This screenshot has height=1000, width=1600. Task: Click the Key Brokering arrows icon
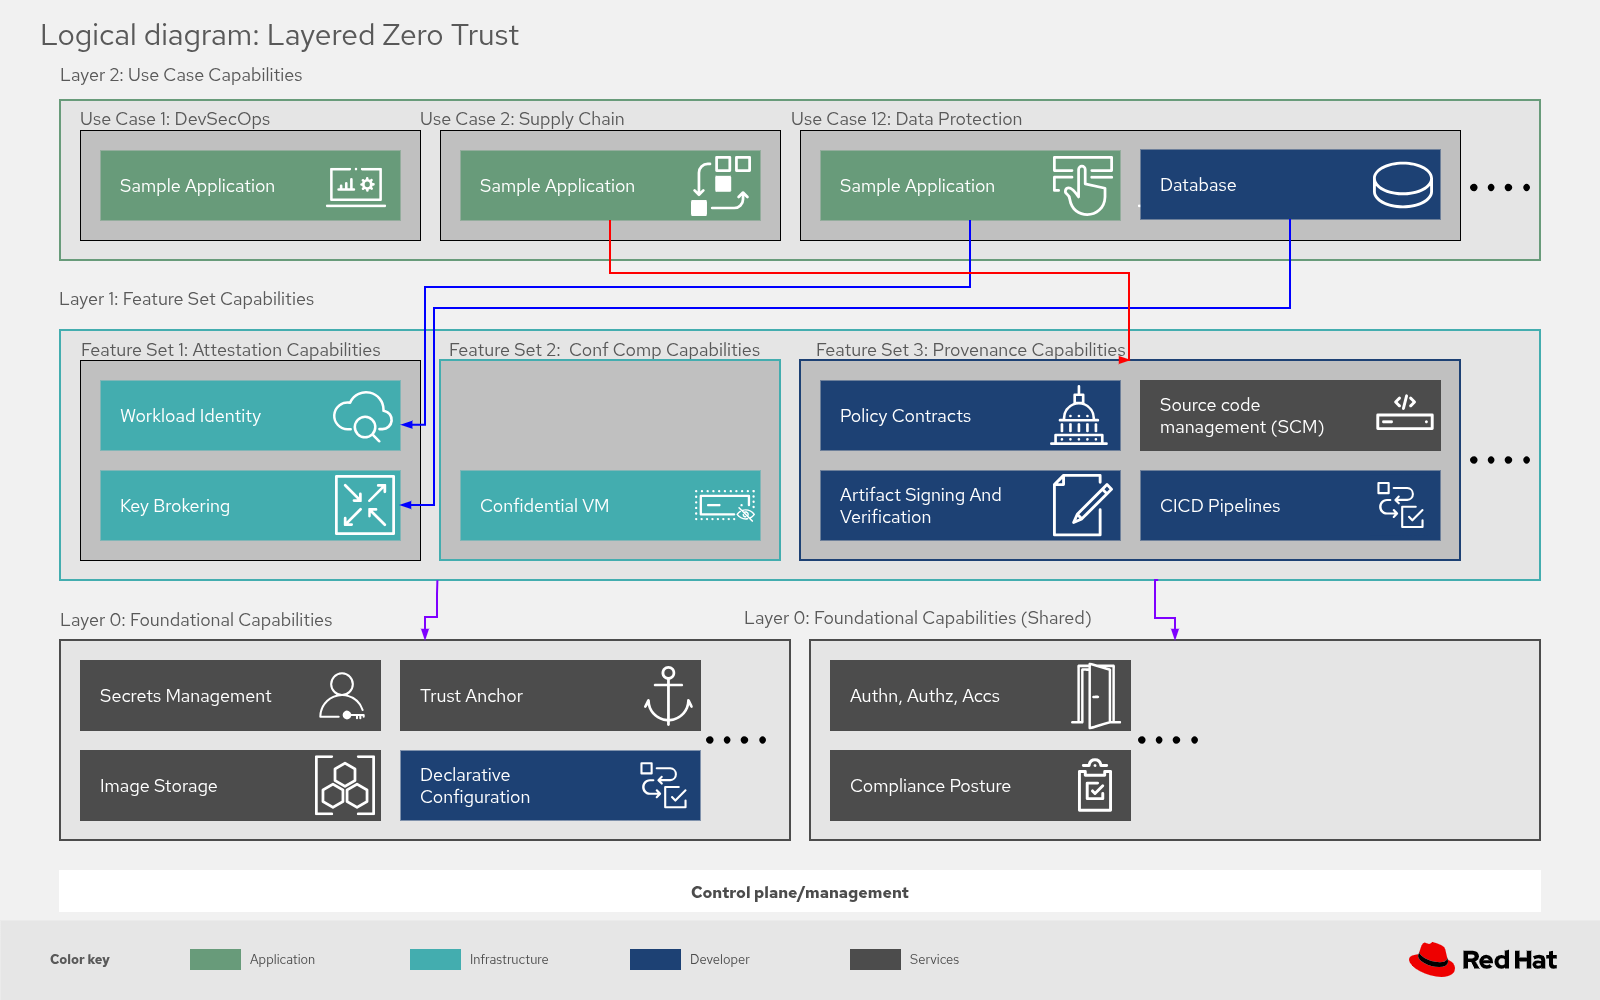click(x=366, y=506)
